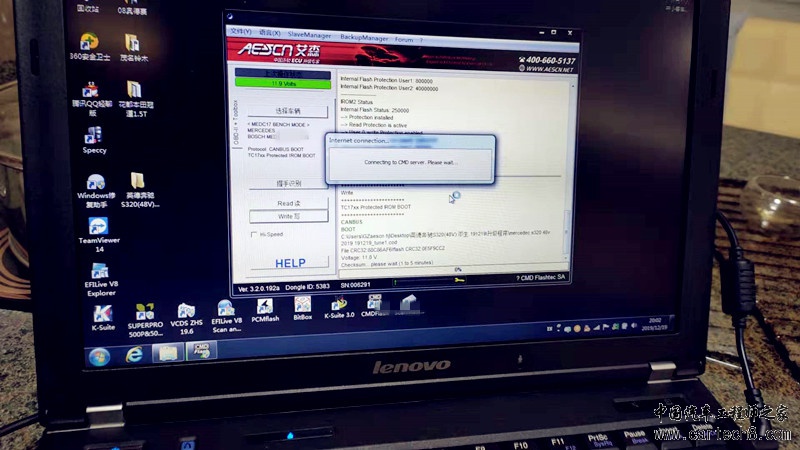Click log line 'Voltage: 11.8 V'
The height and width of the screenshot is (450, 800).
point(359,257)
